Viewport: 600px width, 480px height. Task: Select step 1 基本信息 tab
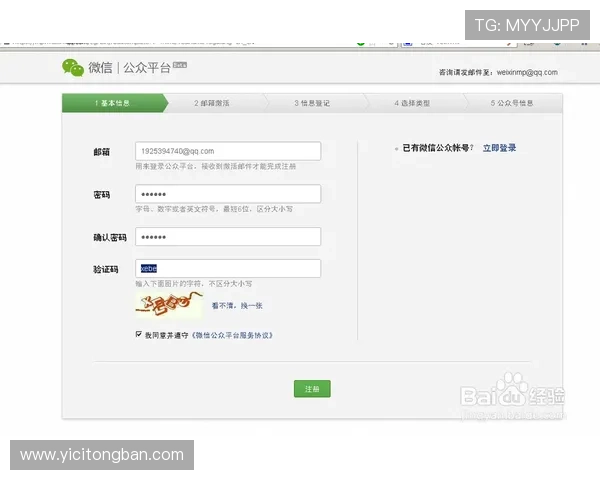113,103
